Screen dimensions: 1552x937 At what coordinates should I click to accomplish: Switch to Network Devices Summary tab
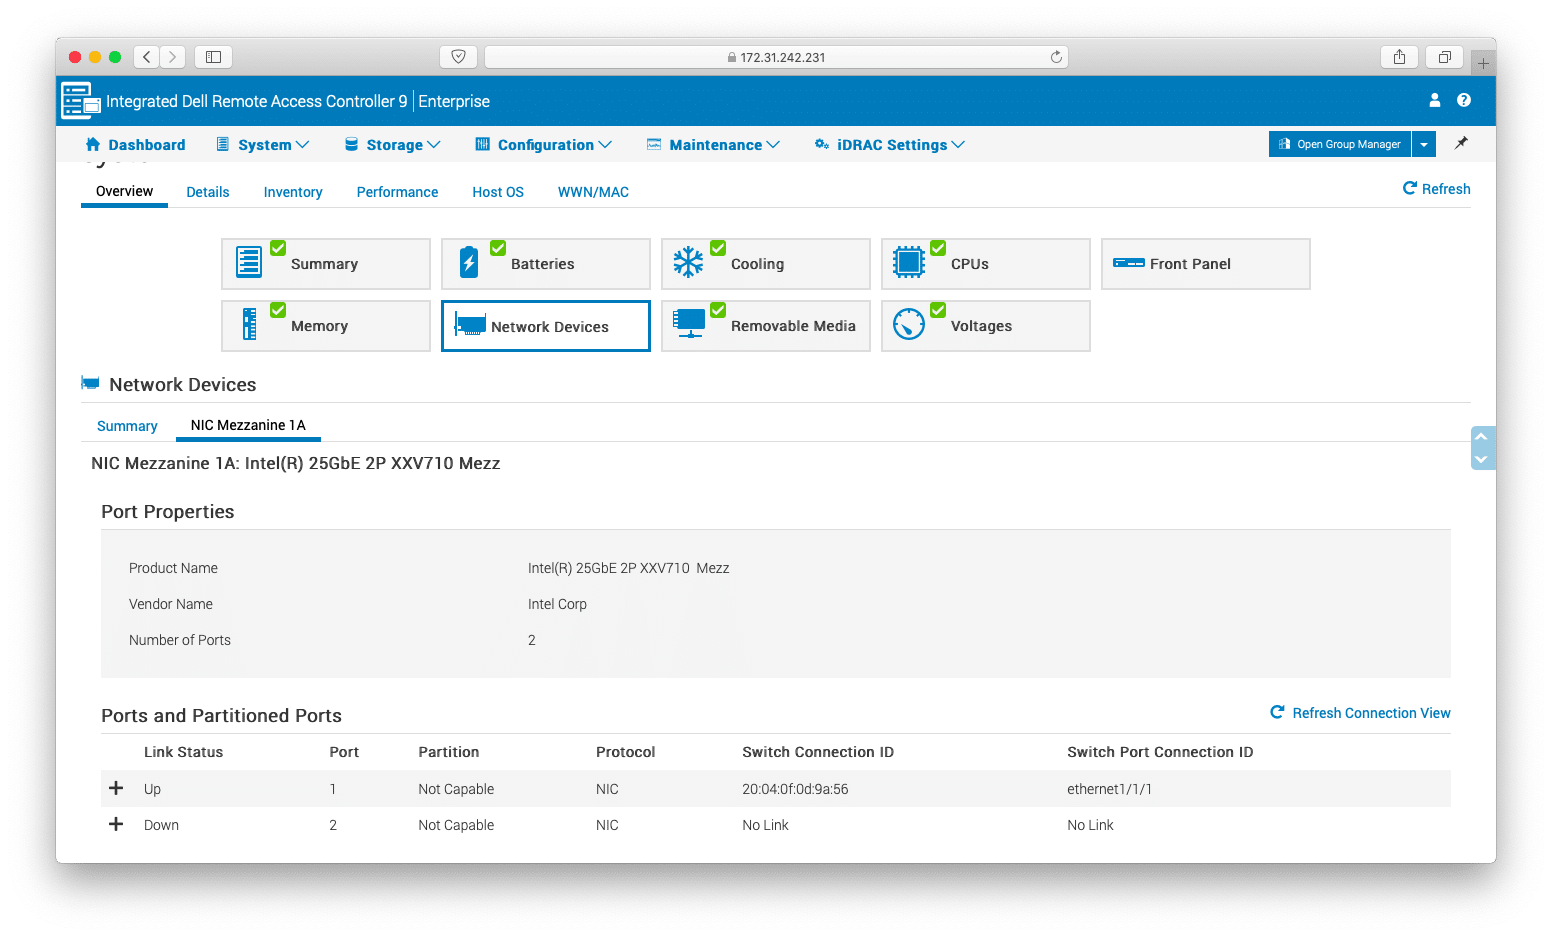click(127, 426)
